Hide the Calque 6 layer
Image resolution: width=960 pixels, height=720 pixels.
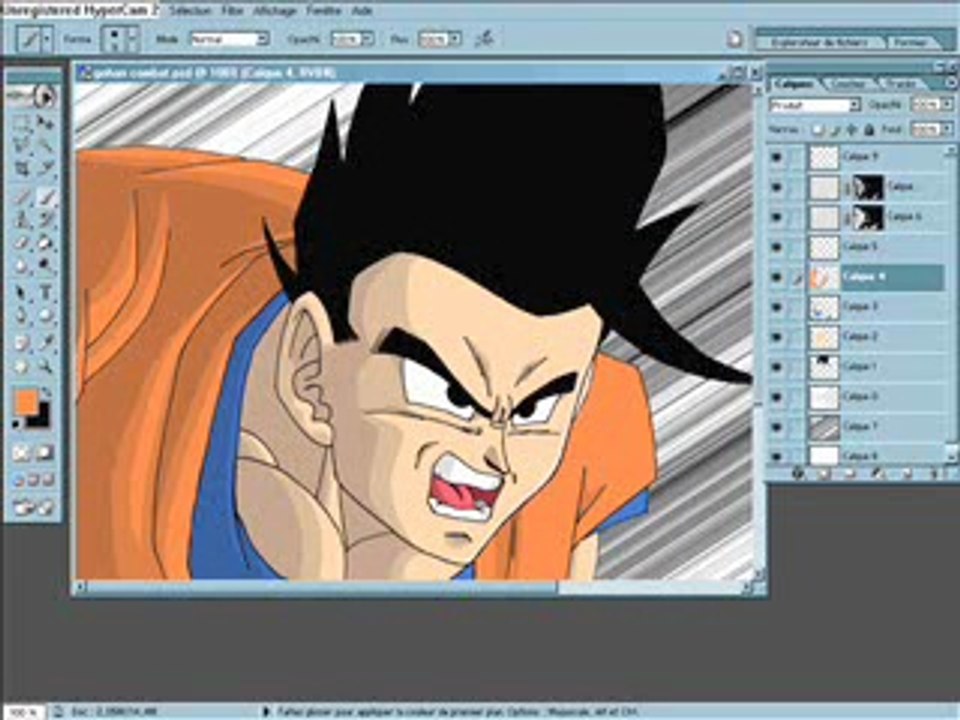pyautogui.click(x=776, y=217)
